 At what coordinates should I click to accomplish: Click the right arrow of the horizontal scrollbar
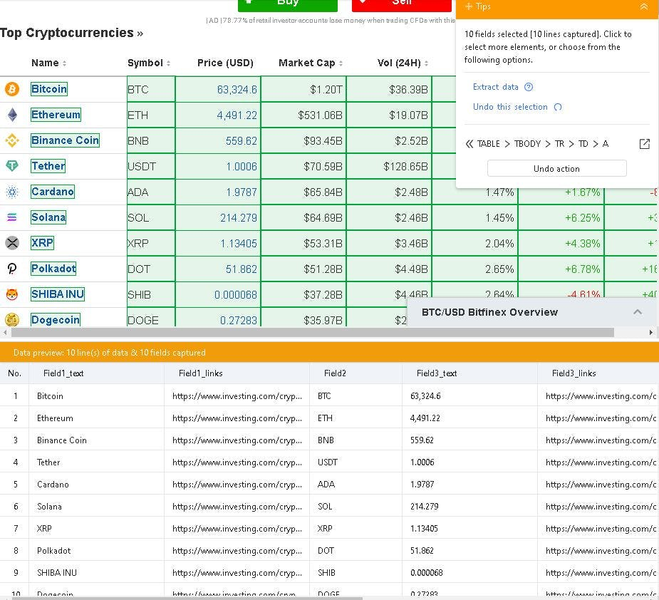pyautogui.click(x=651, y=333)
